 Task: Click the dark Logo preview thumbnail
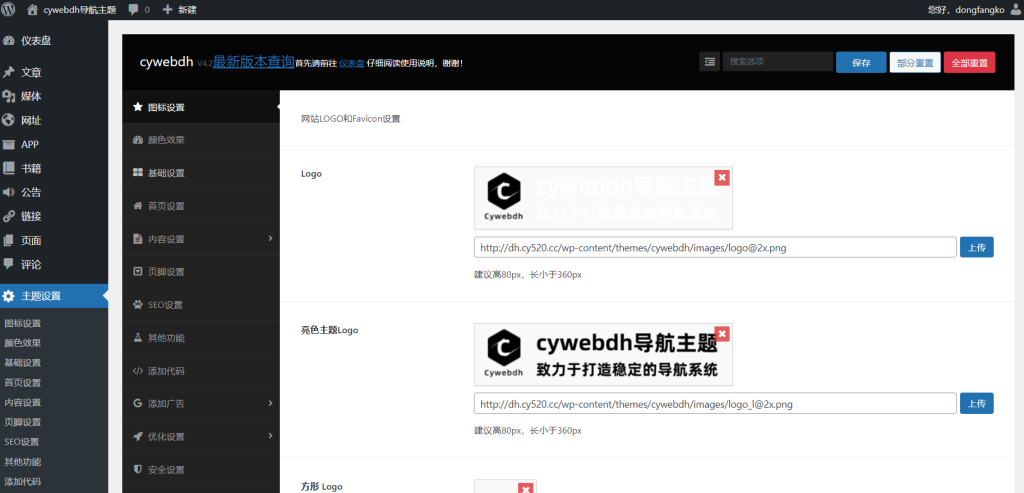[603, 198]
